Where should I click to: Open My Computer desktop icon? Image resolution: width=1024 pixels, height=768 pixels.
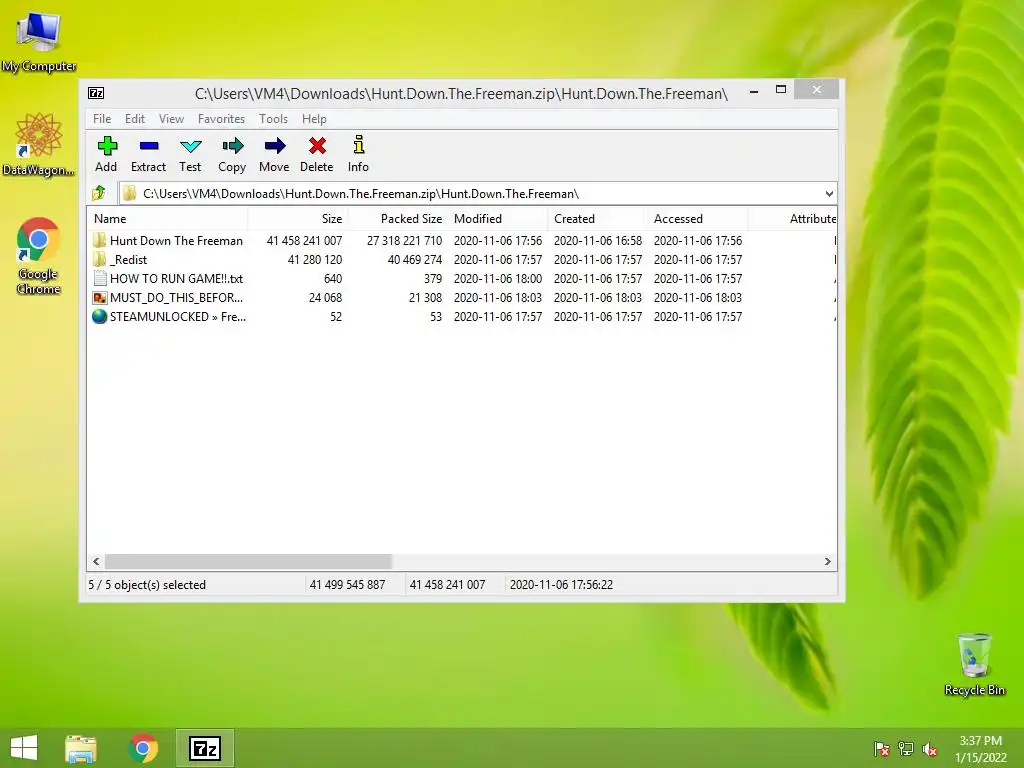[39, 42]
